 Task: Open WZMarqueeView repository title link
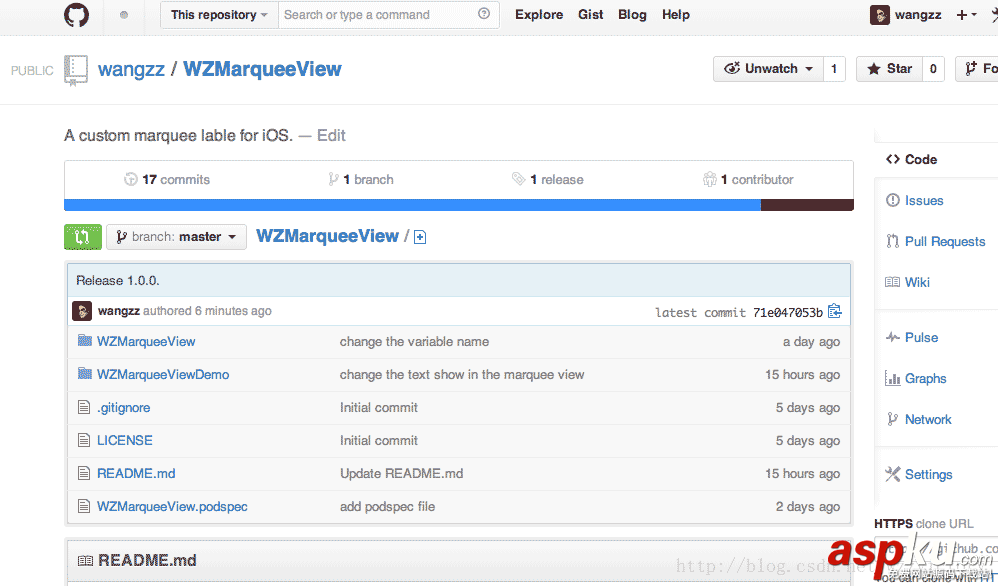pyautogui.click(x=262, y=69)
